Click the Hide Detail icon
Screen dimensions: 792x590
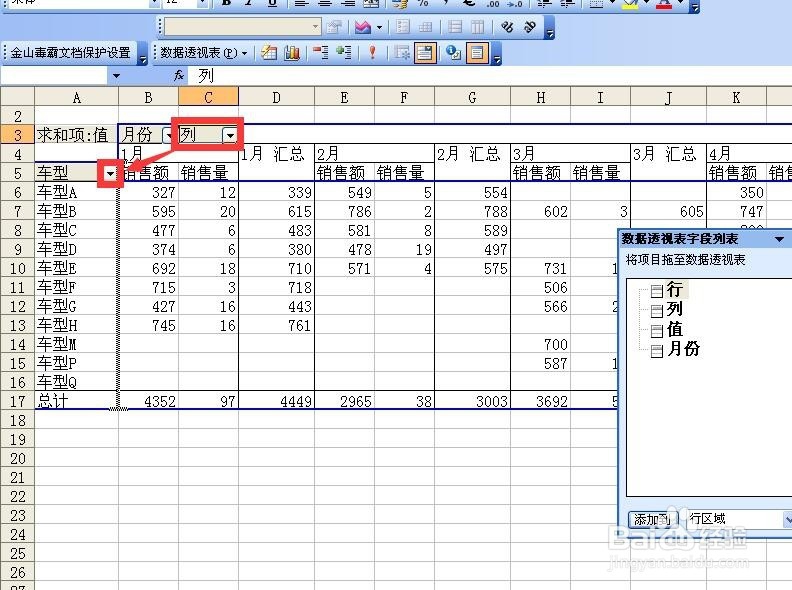[320, 53]
